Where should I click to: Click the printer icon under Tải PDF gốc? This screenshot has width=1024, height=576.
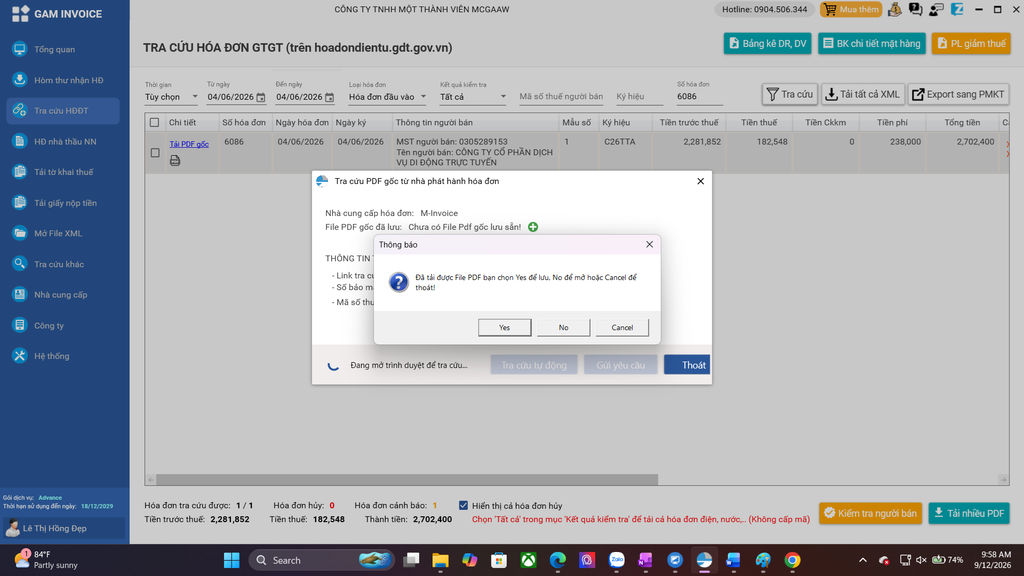[x=175, y=161]
